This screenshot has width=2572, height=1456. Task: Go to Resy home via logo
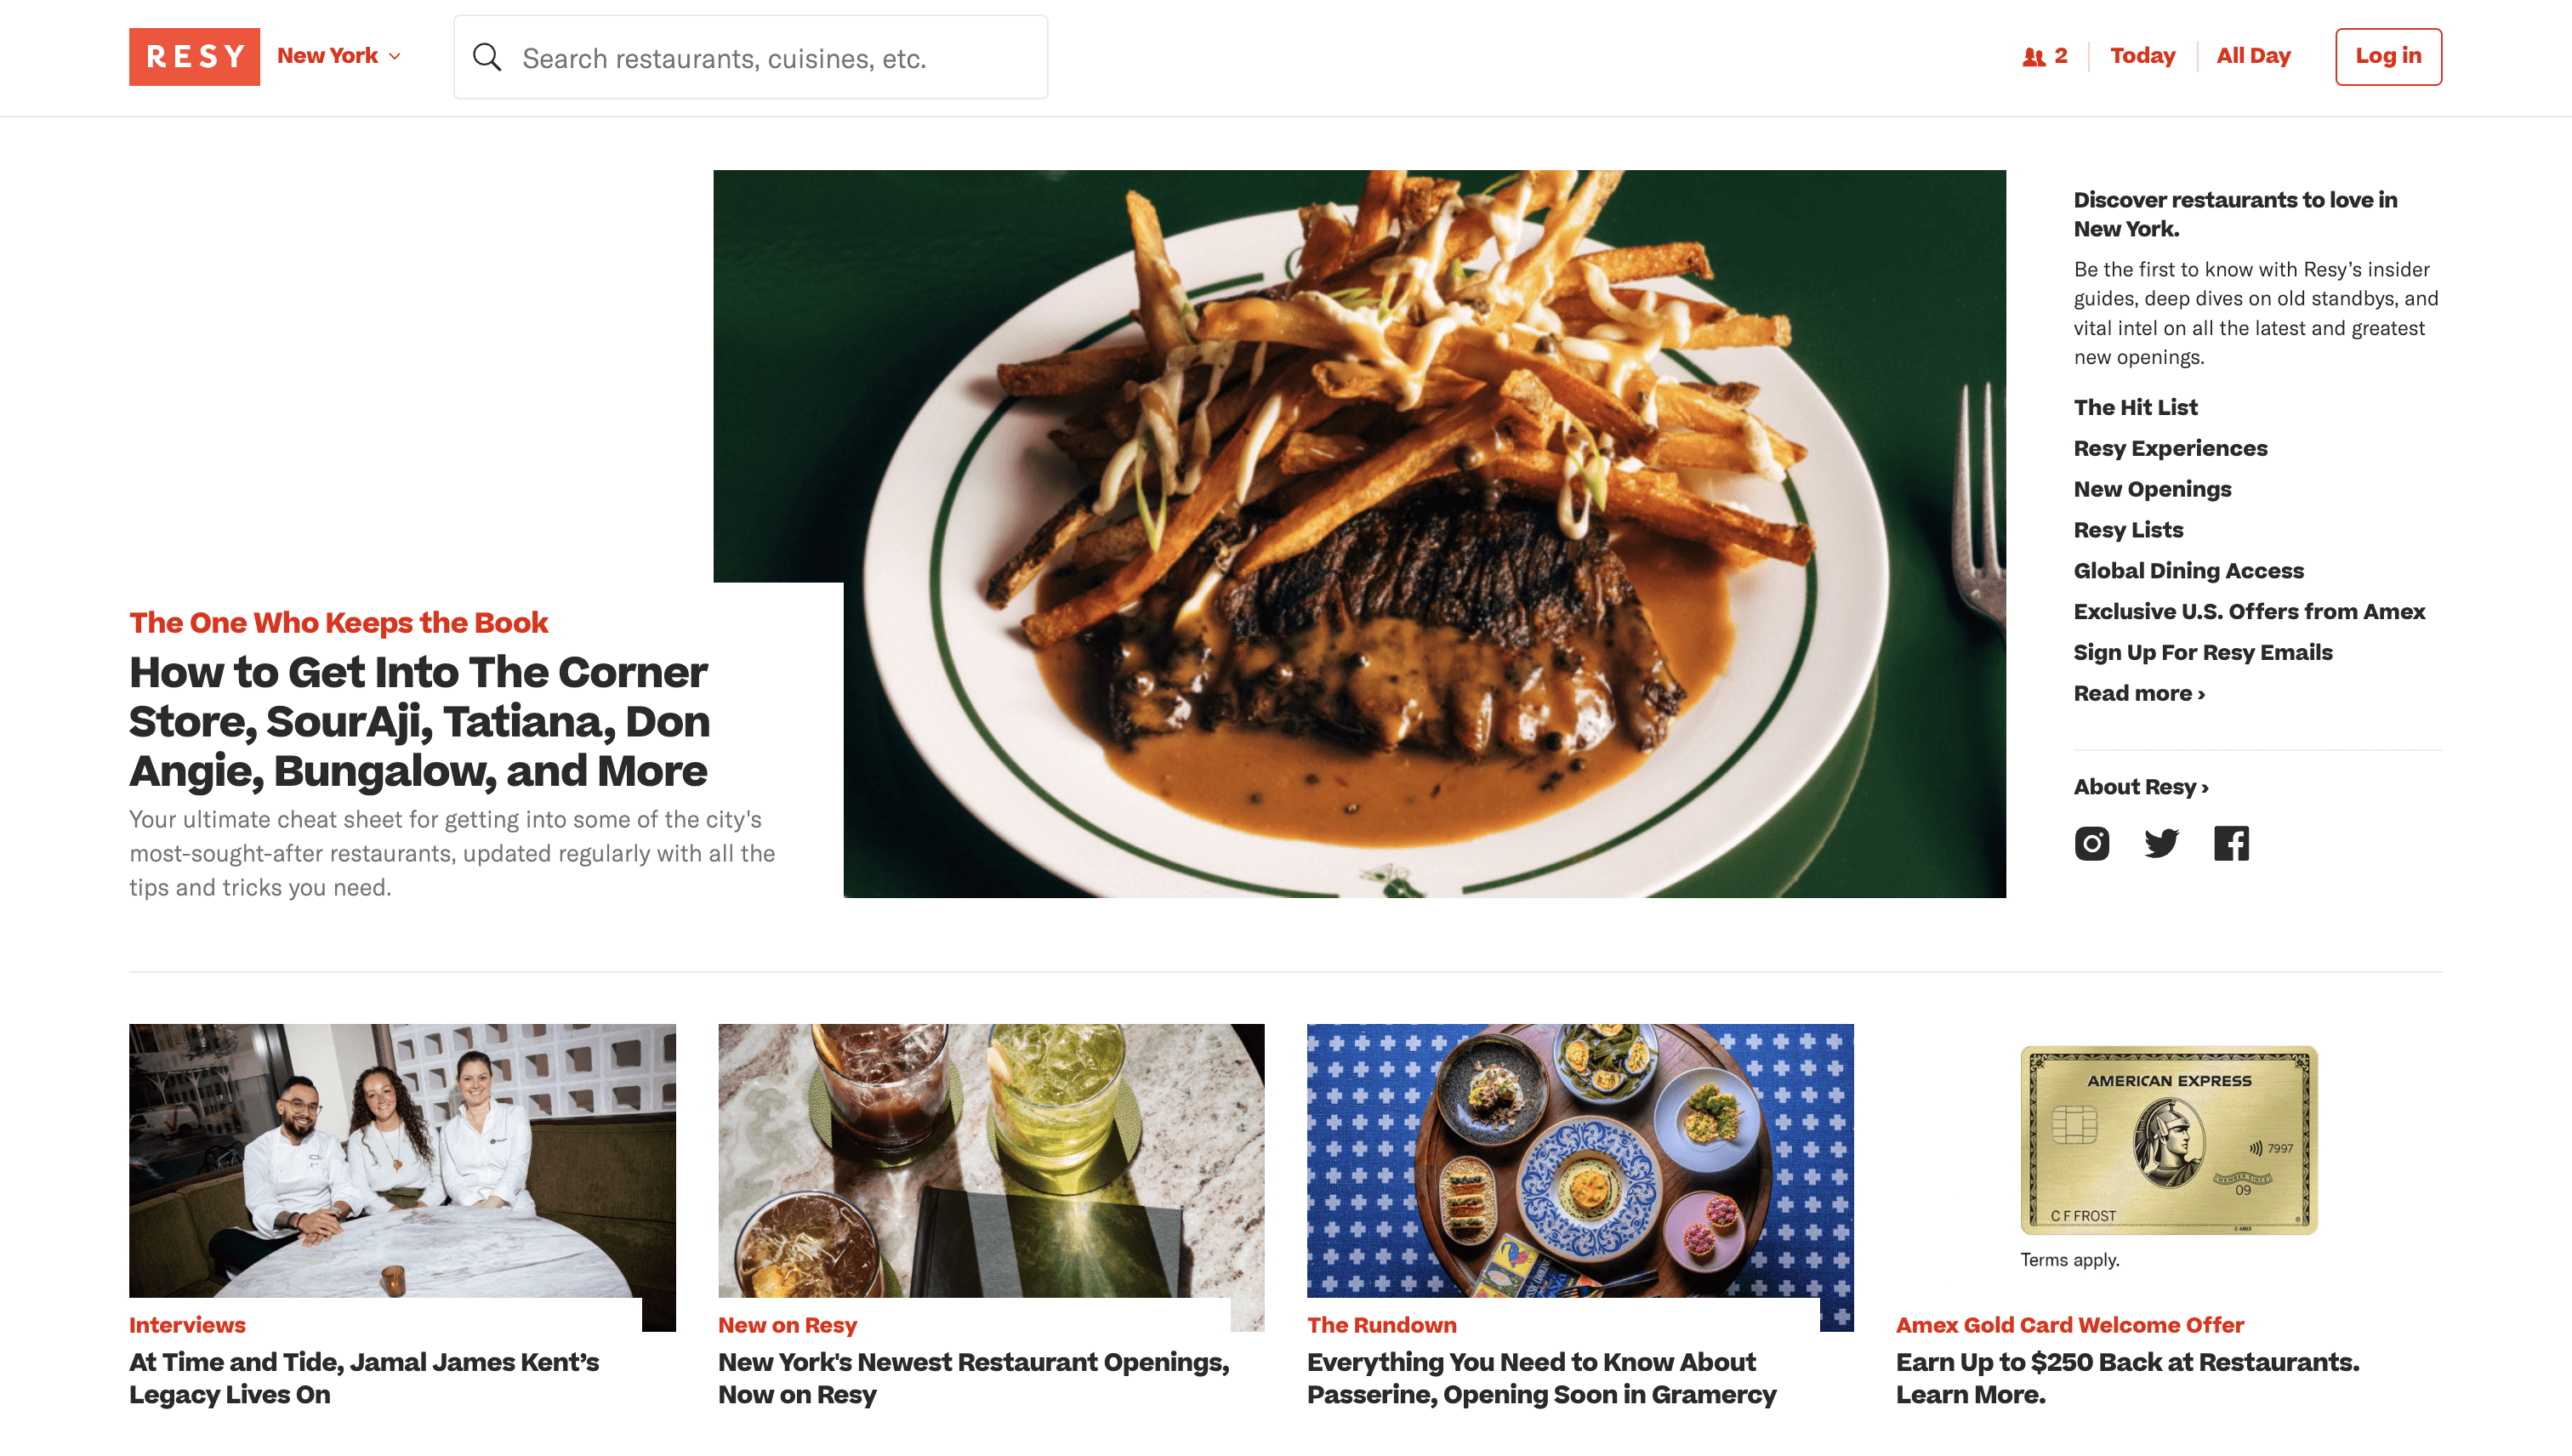tap(194, 56)
